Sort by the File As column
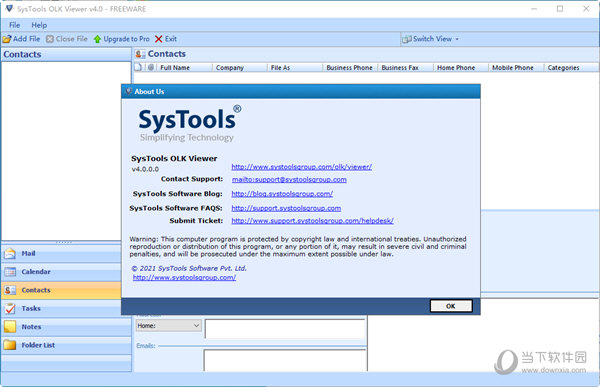 294,67
